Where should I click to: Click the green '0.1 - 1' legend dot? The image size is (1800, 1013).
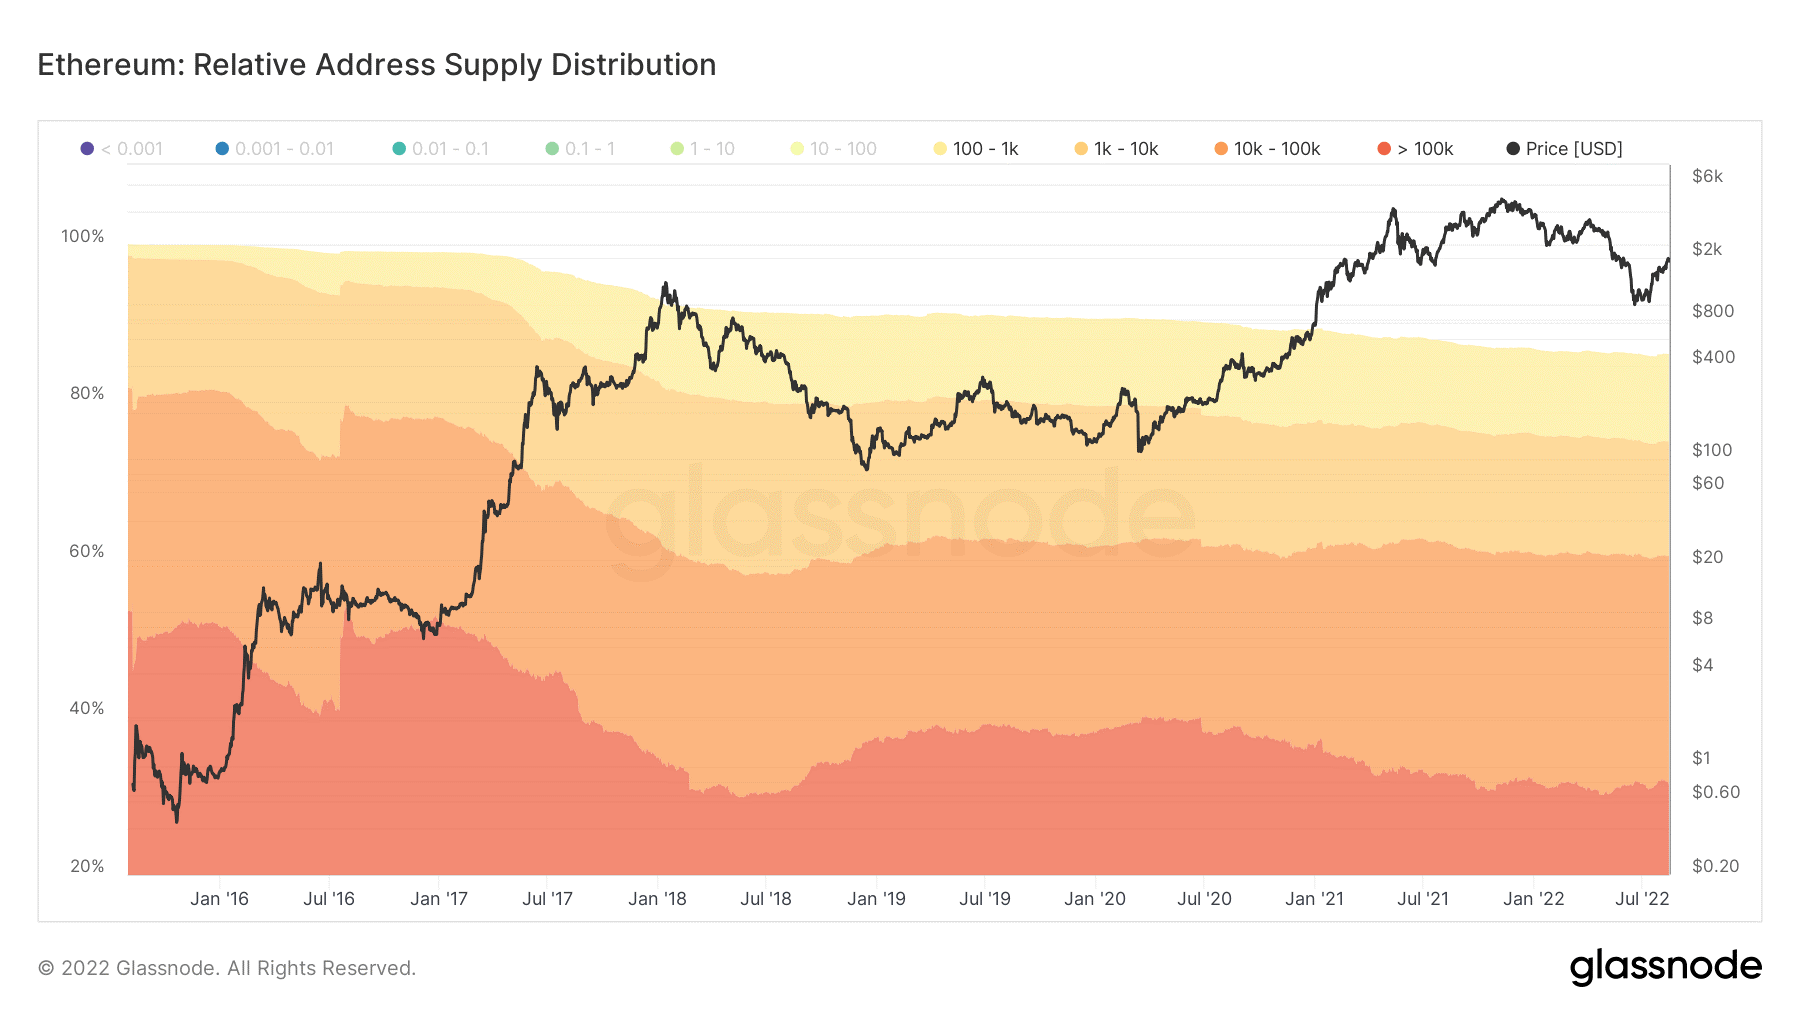coord(552,149)
